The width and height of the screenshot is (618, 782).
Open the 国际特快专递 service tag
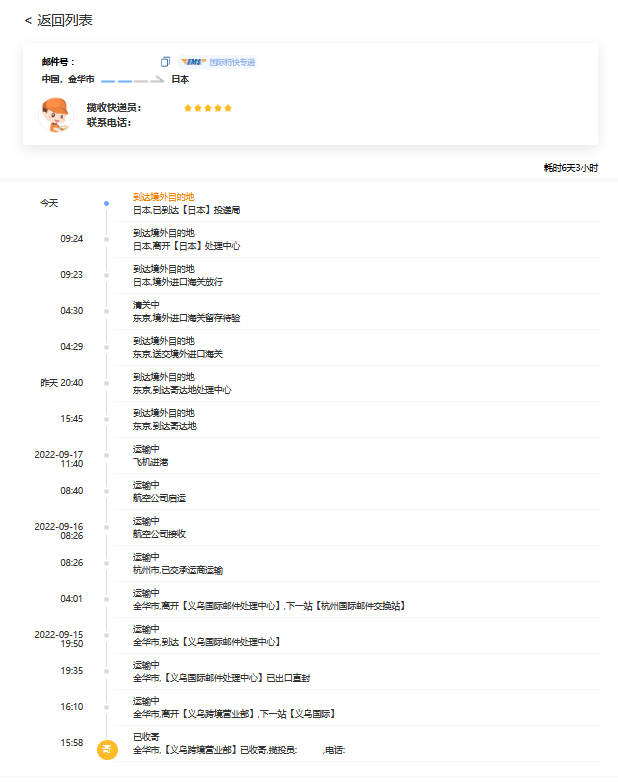232,62
